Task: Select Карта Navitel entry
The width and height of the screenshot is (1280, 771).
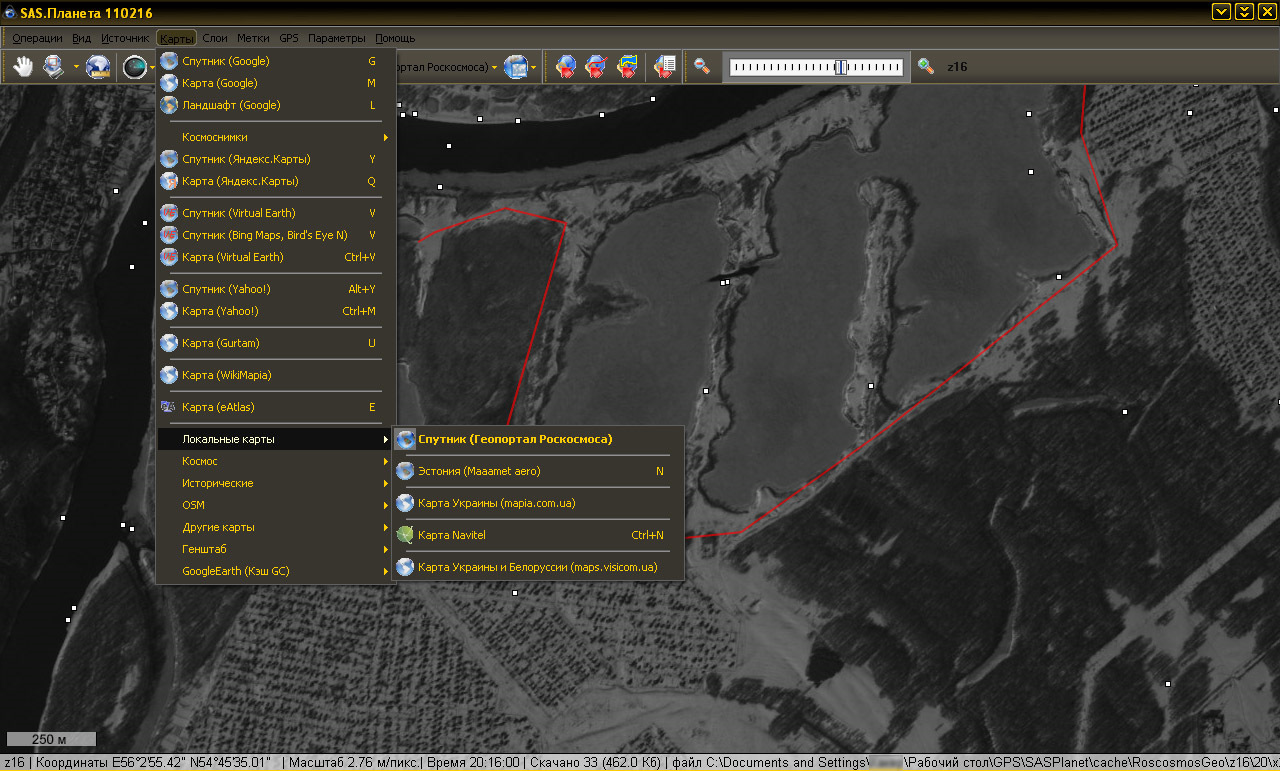Action: pyautogui.click(x=538, y=535)
